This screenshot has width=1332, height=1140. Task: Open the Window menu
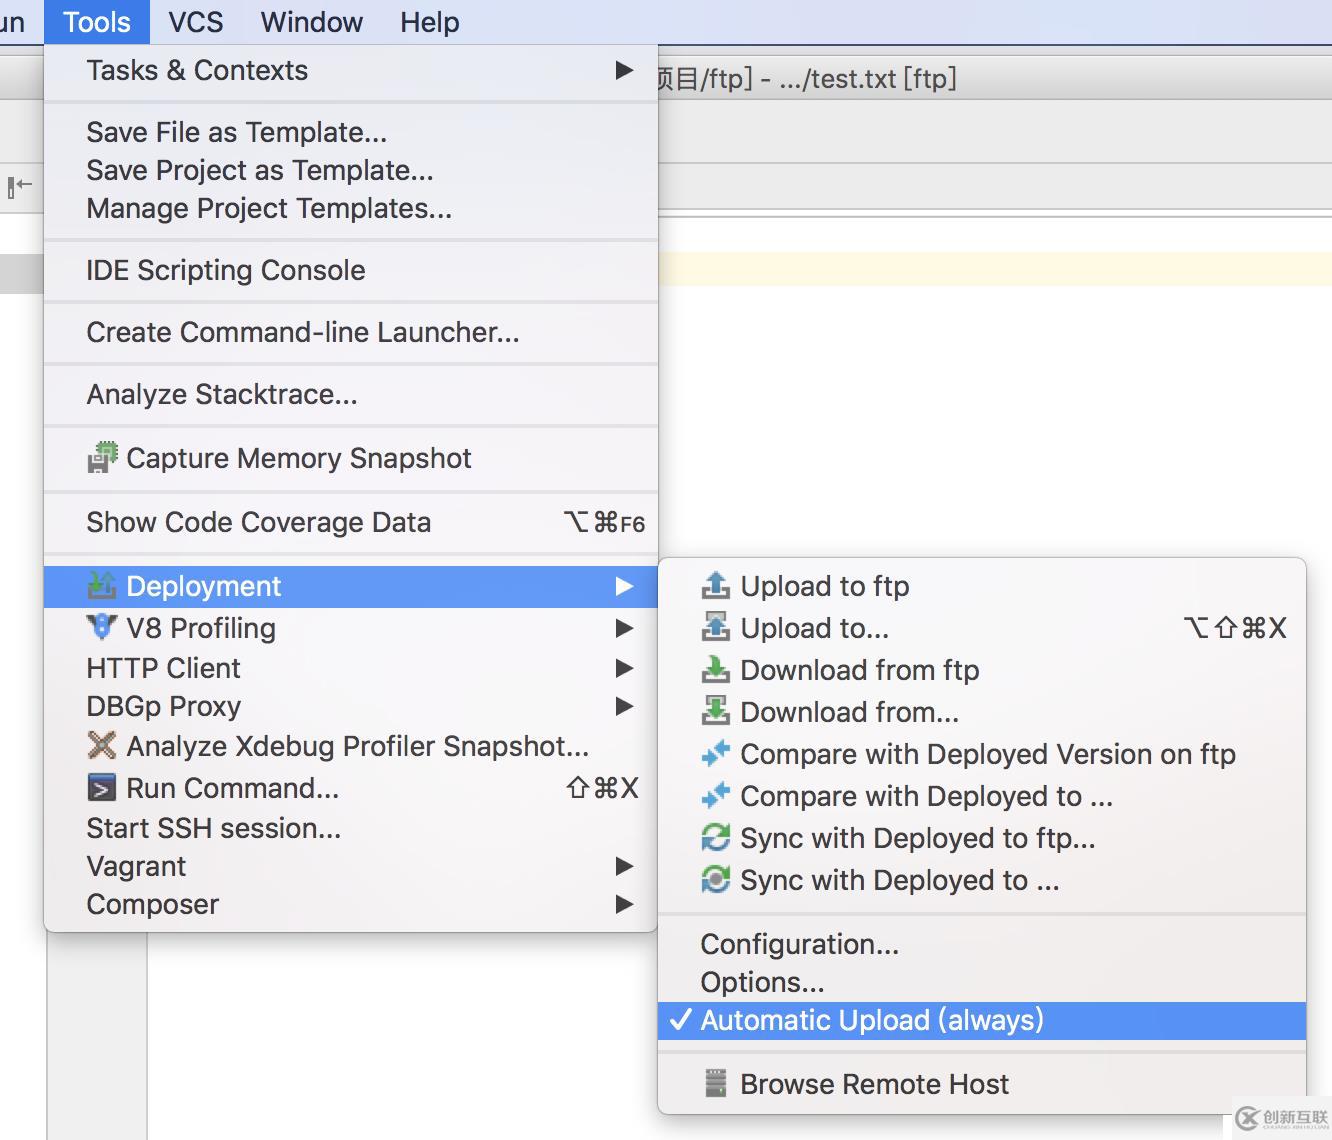pos(311,22)
